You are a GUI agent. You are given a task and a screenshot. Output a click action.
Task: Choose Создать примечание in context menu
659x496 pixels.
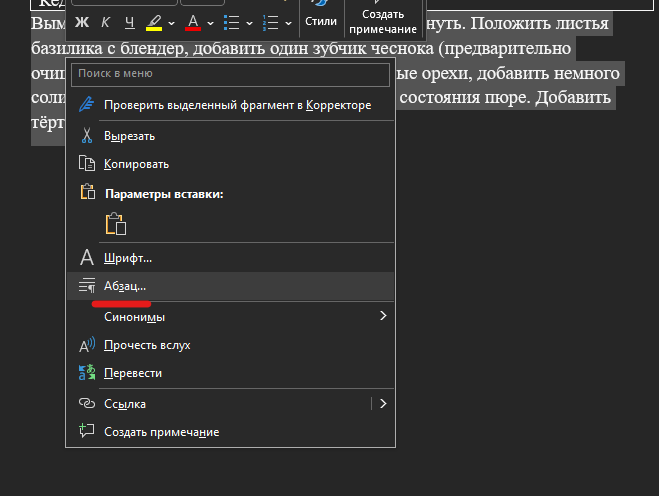(230, 432)
